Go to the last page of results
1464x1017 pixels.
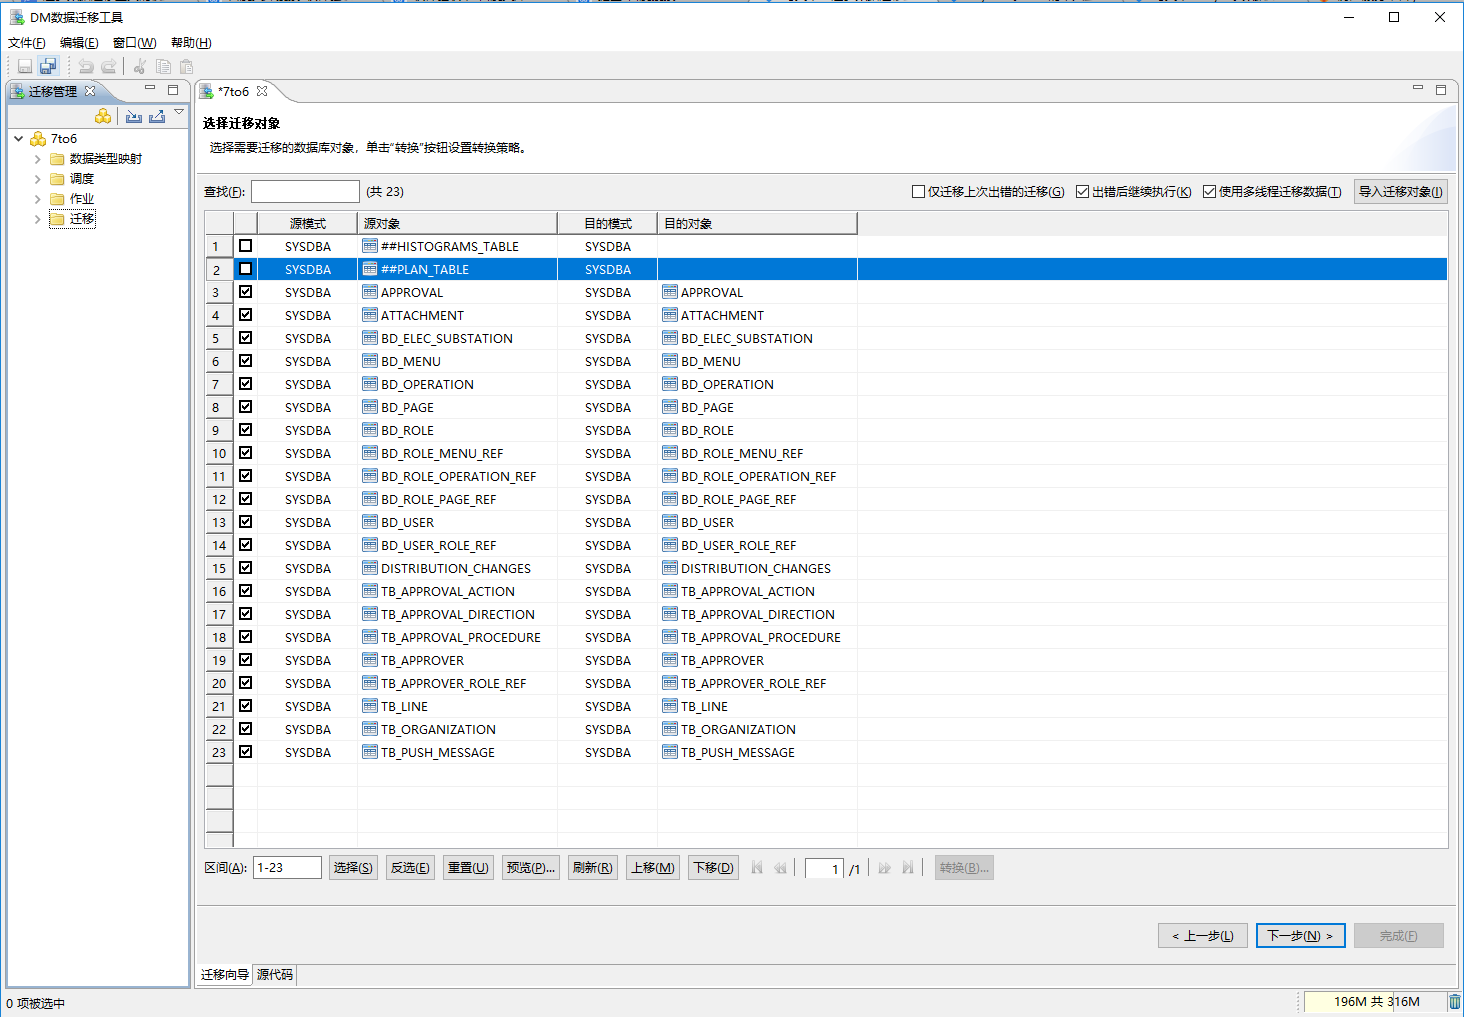tap(907, 868)
